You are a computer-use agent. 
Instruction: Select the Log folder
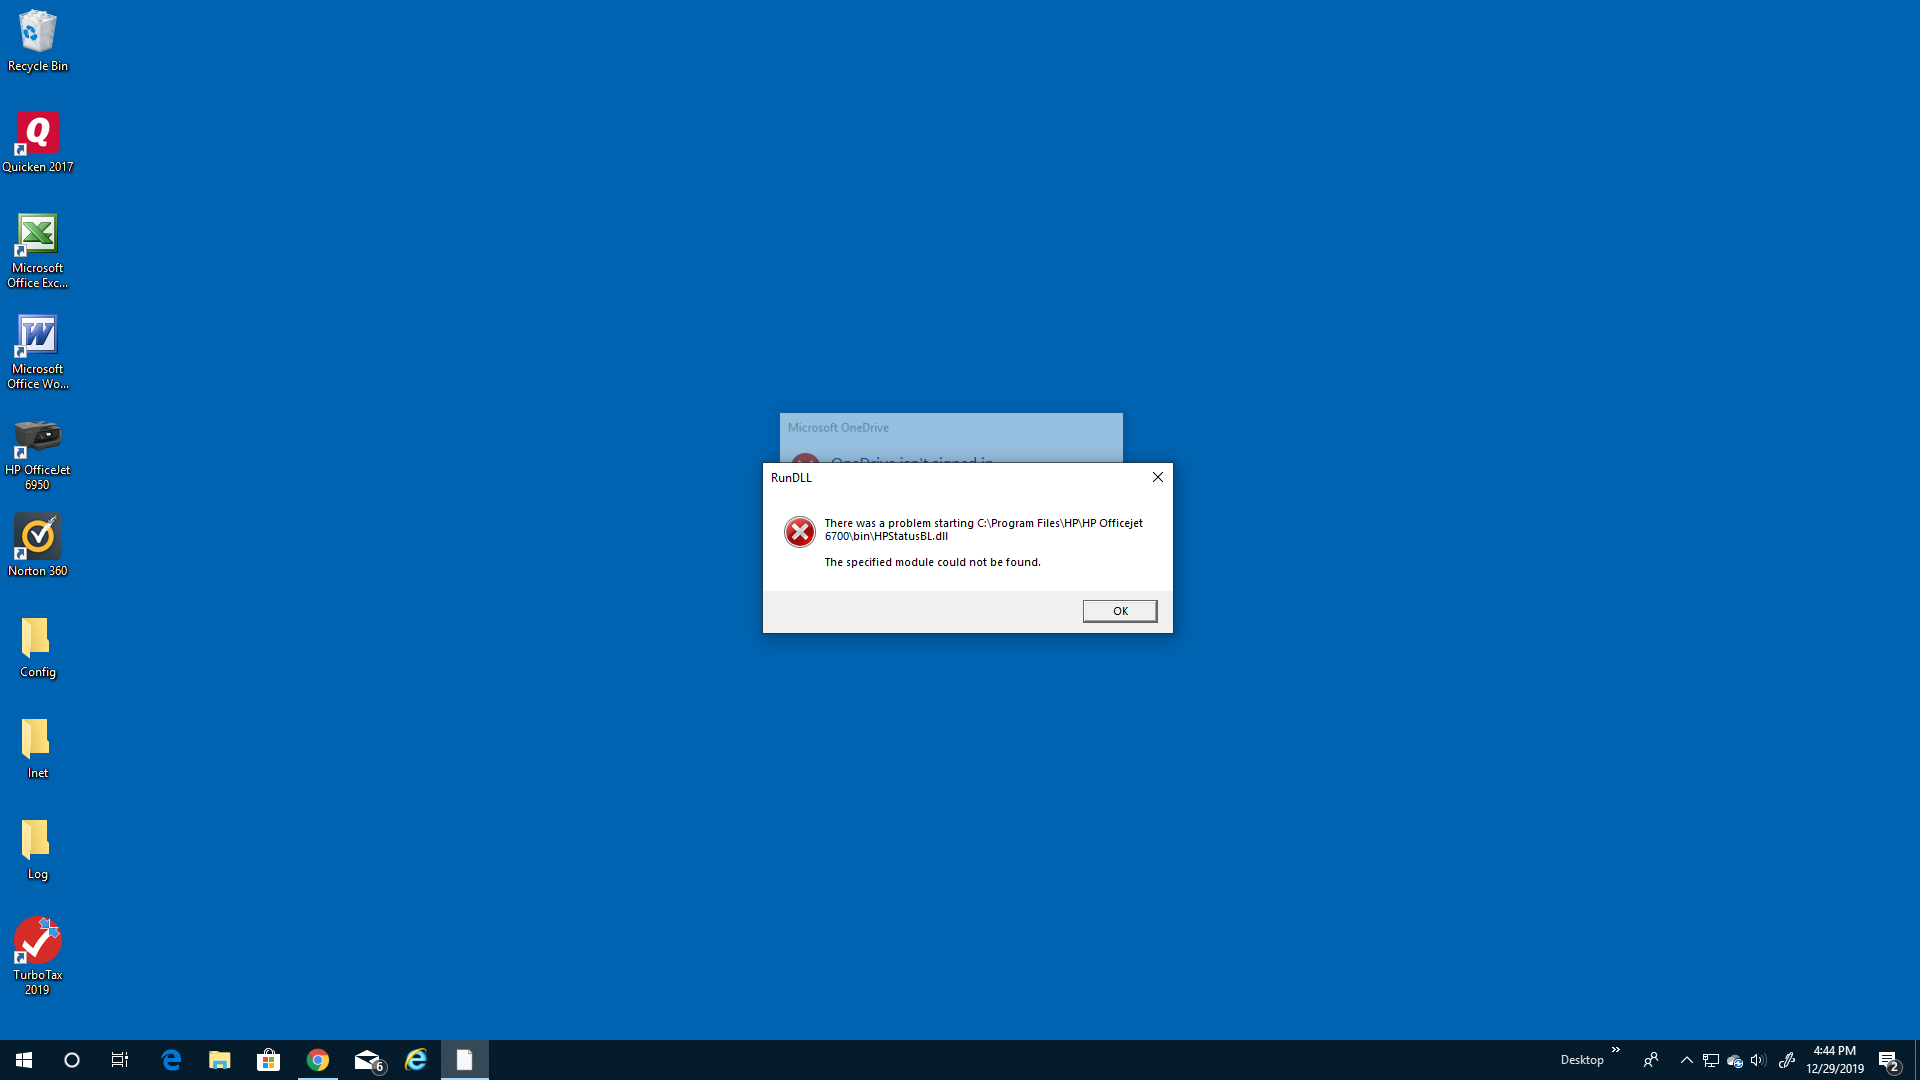pos(38,849)
